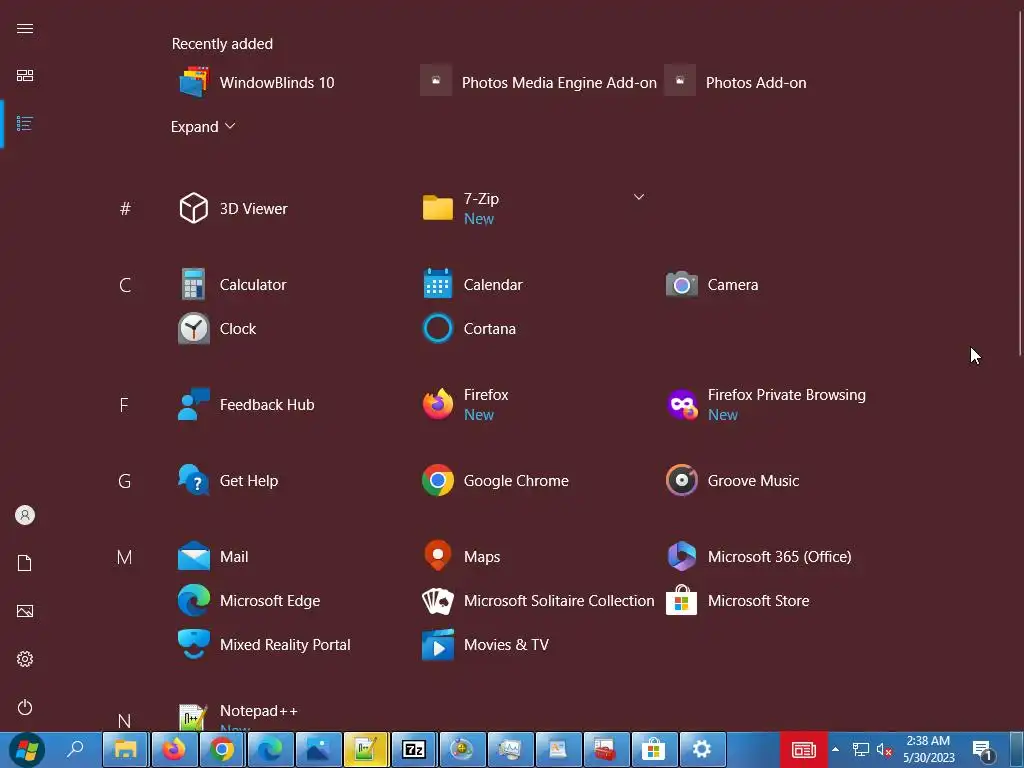This screenshot has height=768, width=1024.
Task: Open Microsoft Store from the taskbar
Action: coord(654,749)
